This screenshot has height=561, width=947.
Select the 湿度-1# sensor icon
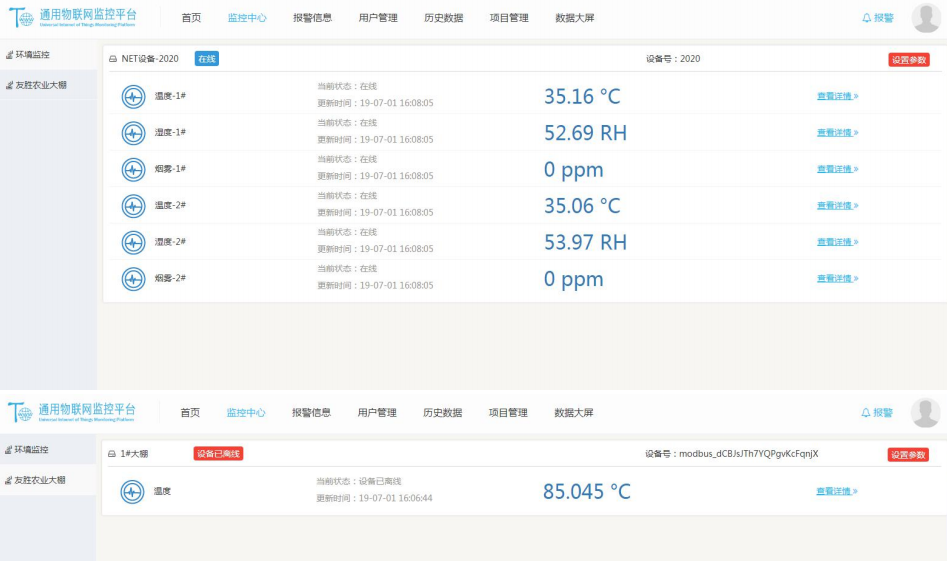click(x=133, y=133)
